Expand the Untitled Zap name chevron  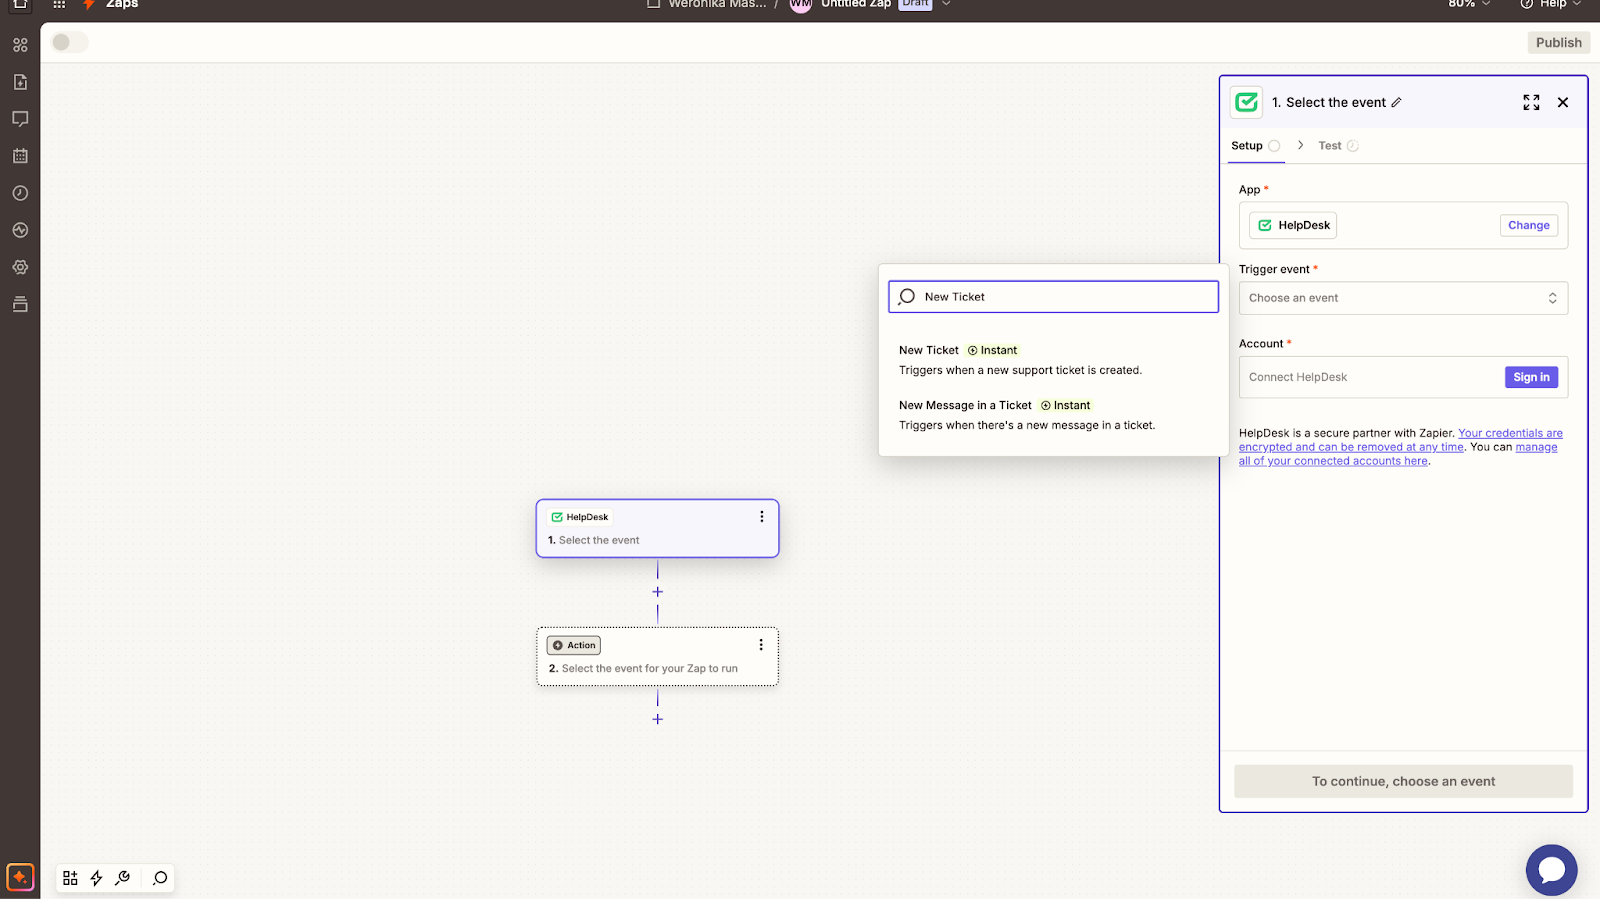click(946, 4)
